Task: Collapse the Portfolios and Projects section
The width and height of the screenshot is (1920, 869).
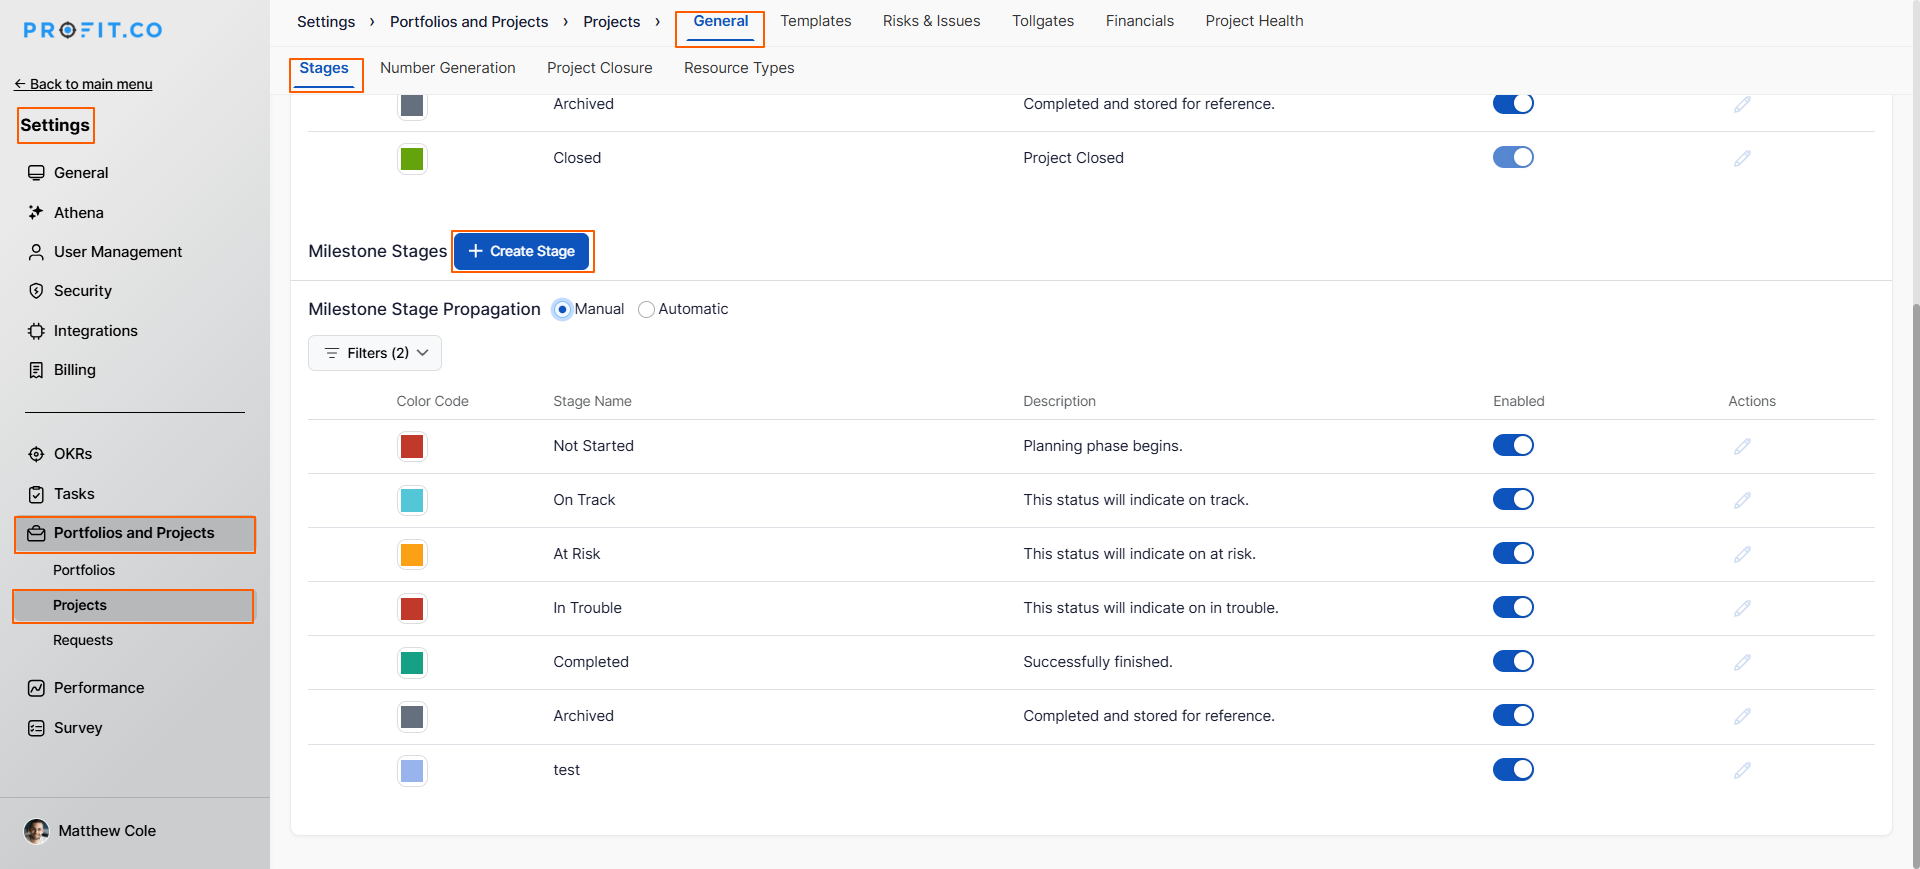Action: tap(134, 533)
